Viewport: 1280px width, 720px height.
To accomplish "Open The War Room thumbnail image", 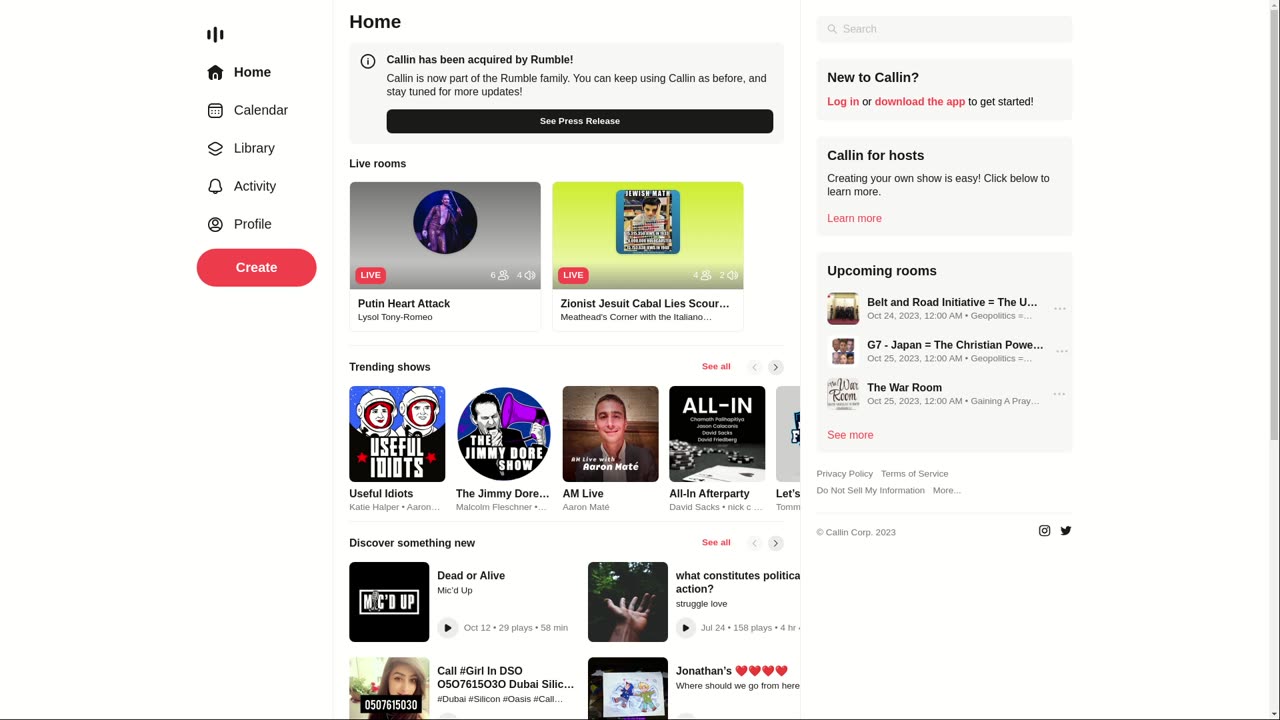I will coord(843,394).
